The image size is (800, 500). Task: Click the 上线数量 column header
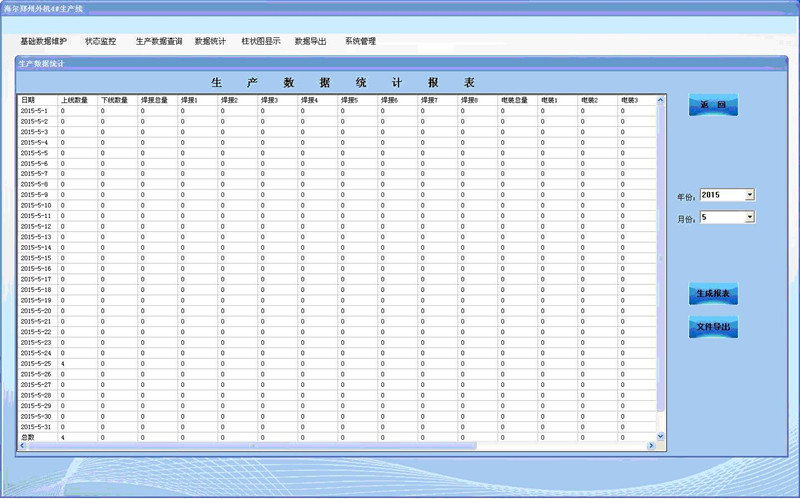(77, 100)
